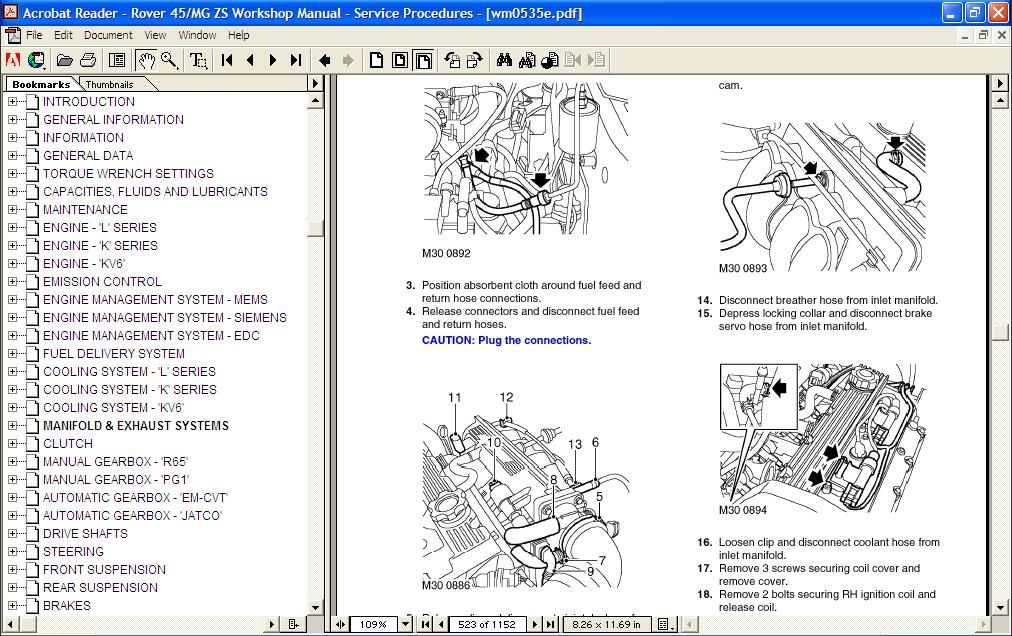Select the Hand tool
The image size is (1012, 636).
point(147,61)
